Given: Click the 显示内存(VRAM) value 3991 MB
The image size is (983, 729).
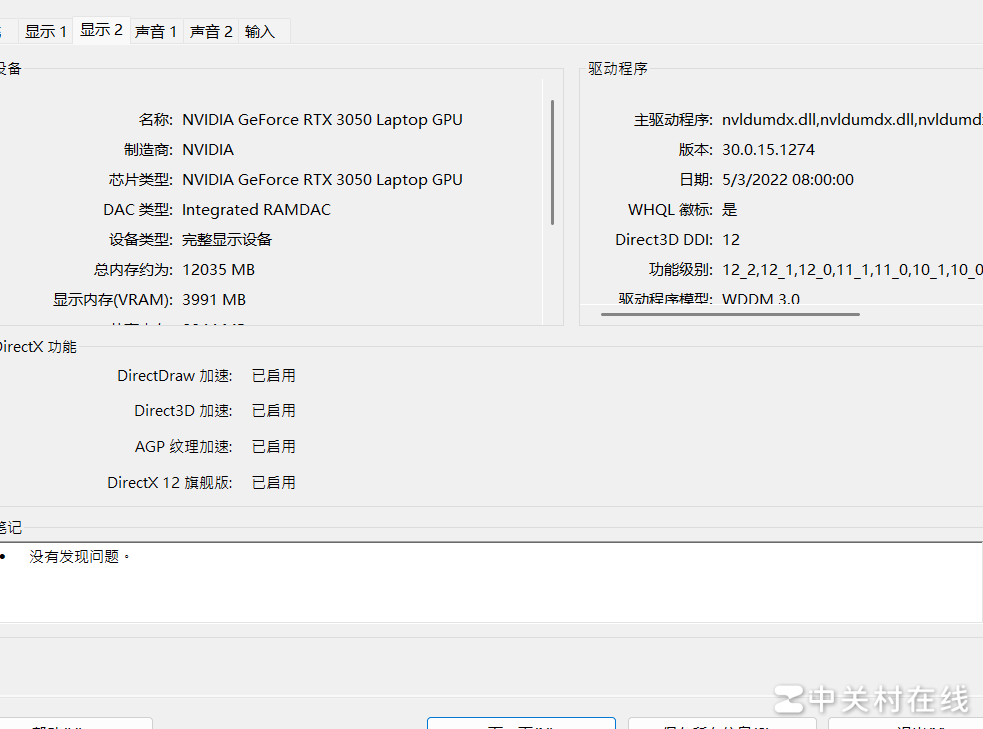Looking at the screenshot, I should pos(214,300).
